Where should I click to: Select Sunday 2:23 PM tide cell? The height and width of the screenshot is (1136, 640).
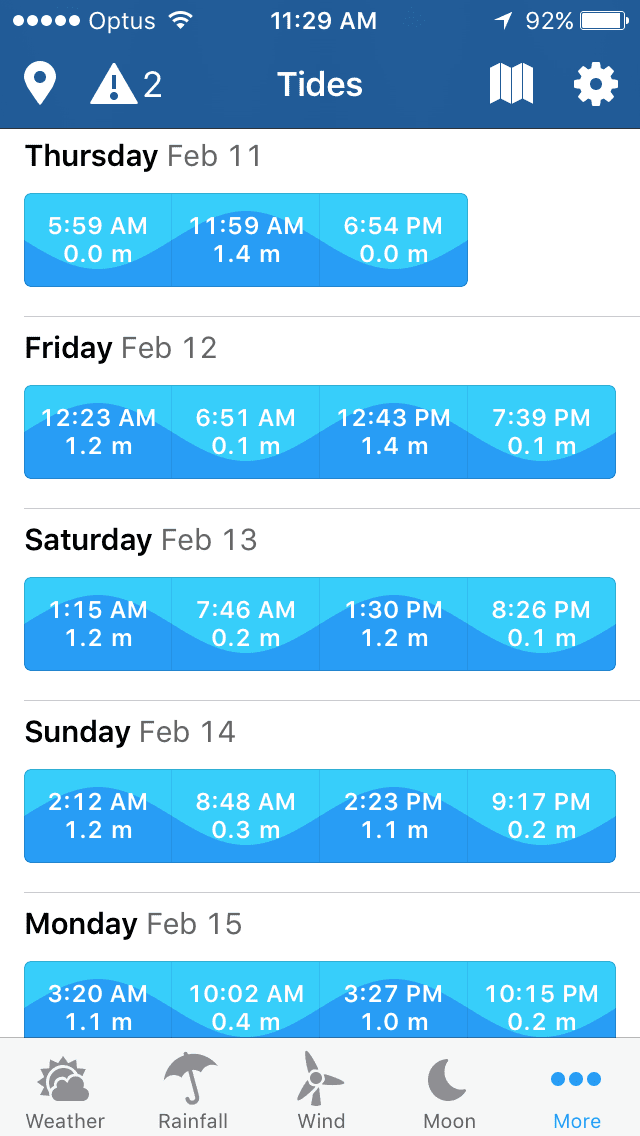pos(394,816)
